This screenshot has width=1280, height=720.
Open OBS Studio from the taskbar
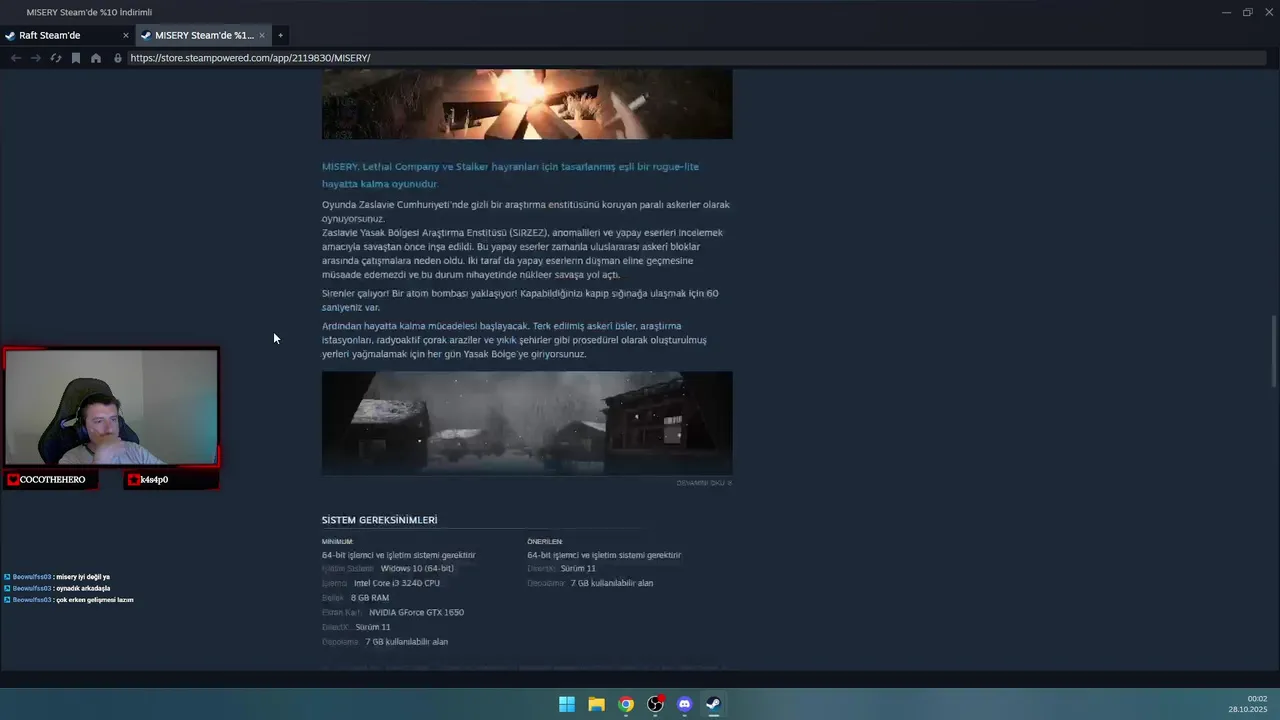655,704
